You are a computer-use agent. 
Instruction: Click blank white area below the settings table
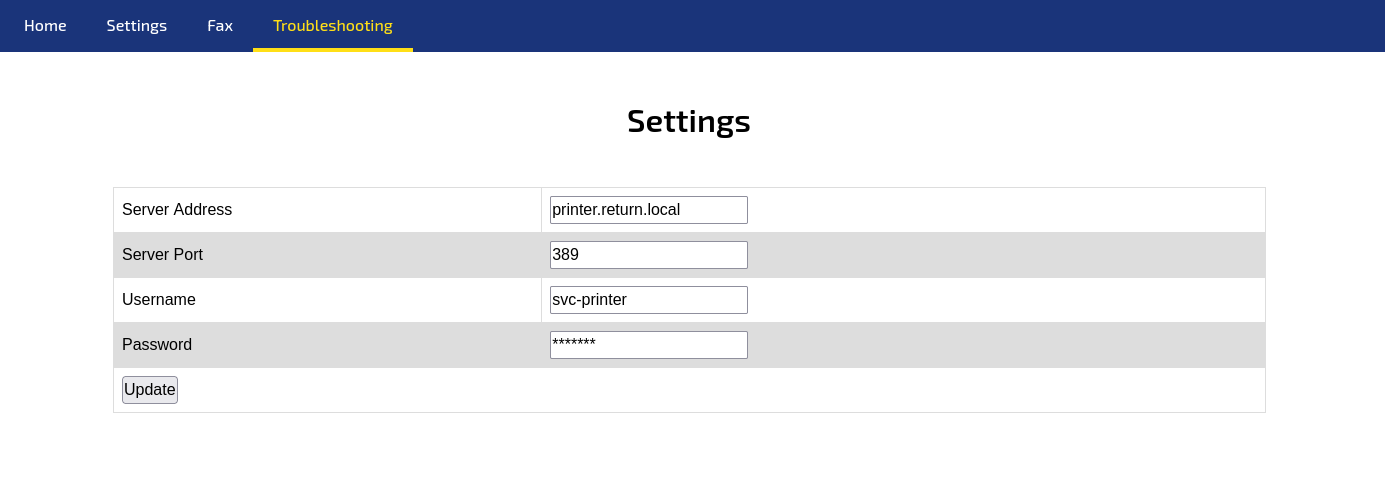point(690,448)
